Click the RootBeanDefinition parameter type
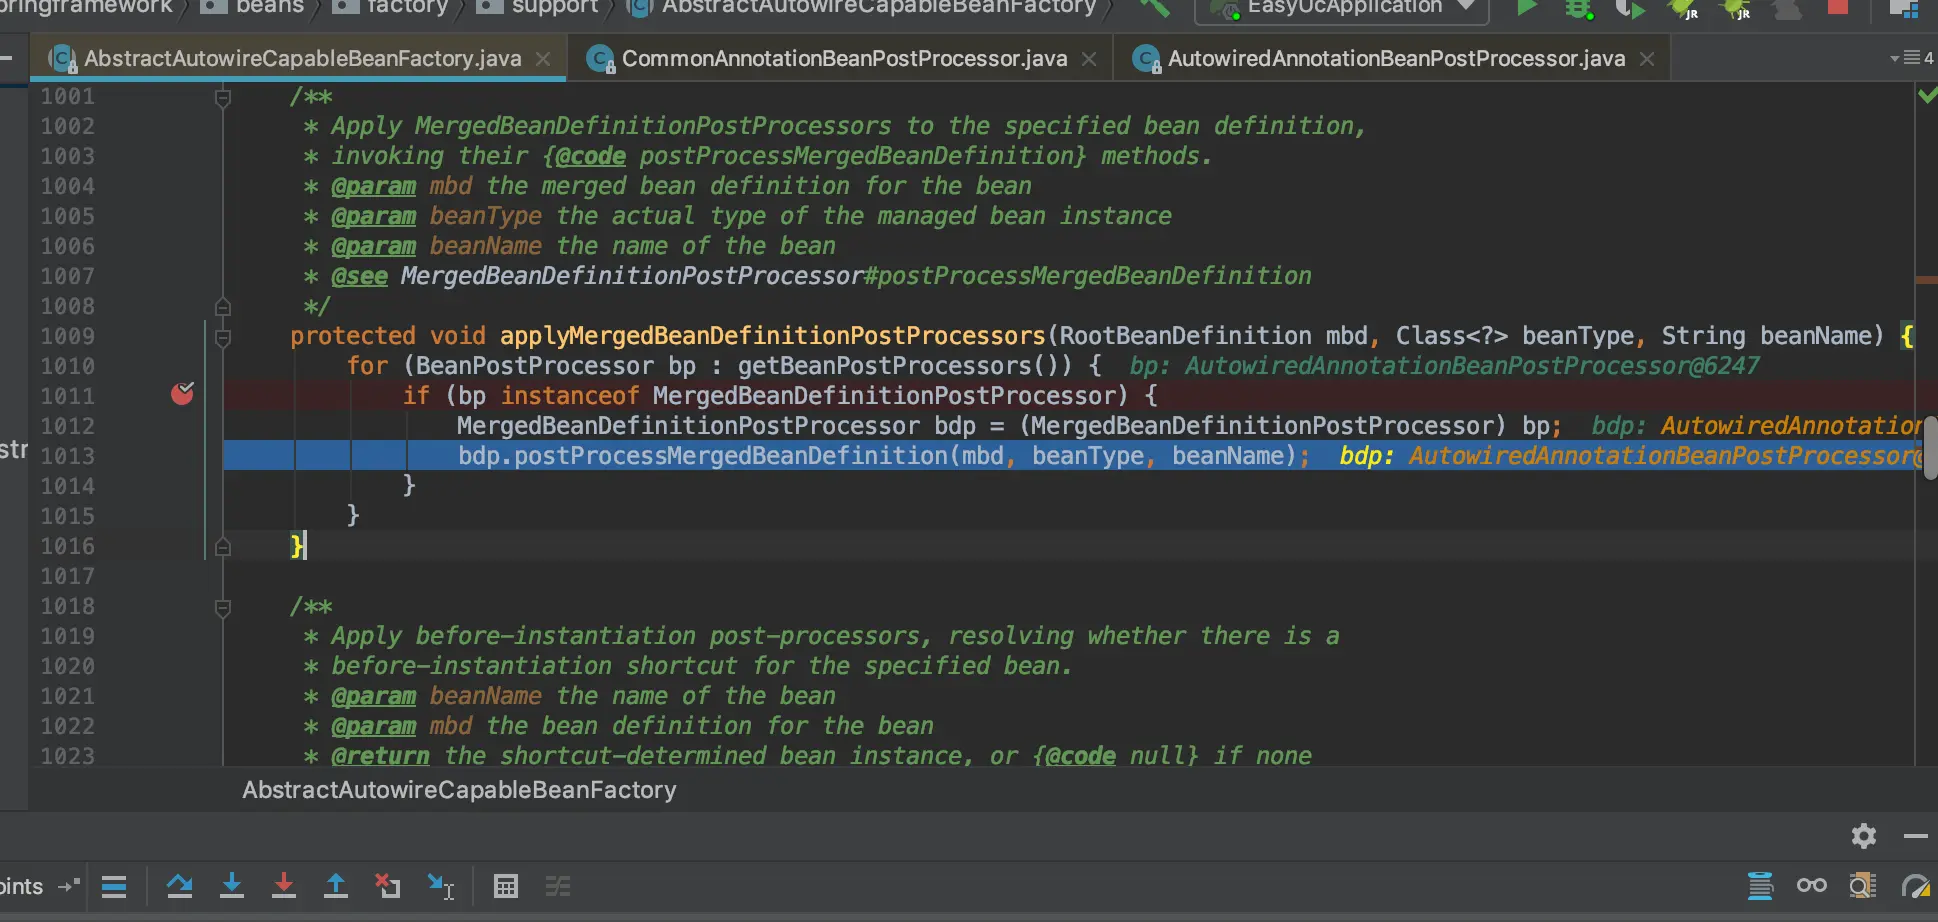This screenshot has width=1938, height=922. [x=1185, y=336]
